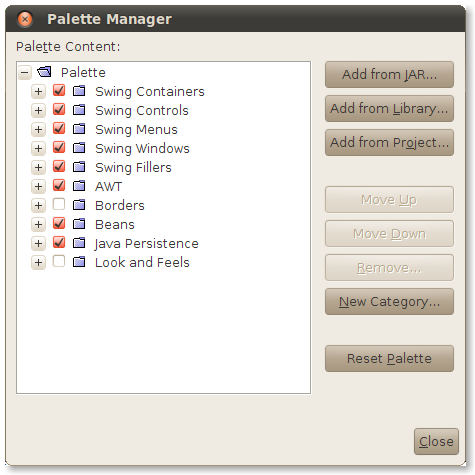Click the Palette root folder icon
The height and width of the screenshot is (475, 475).
pos(44,72)
